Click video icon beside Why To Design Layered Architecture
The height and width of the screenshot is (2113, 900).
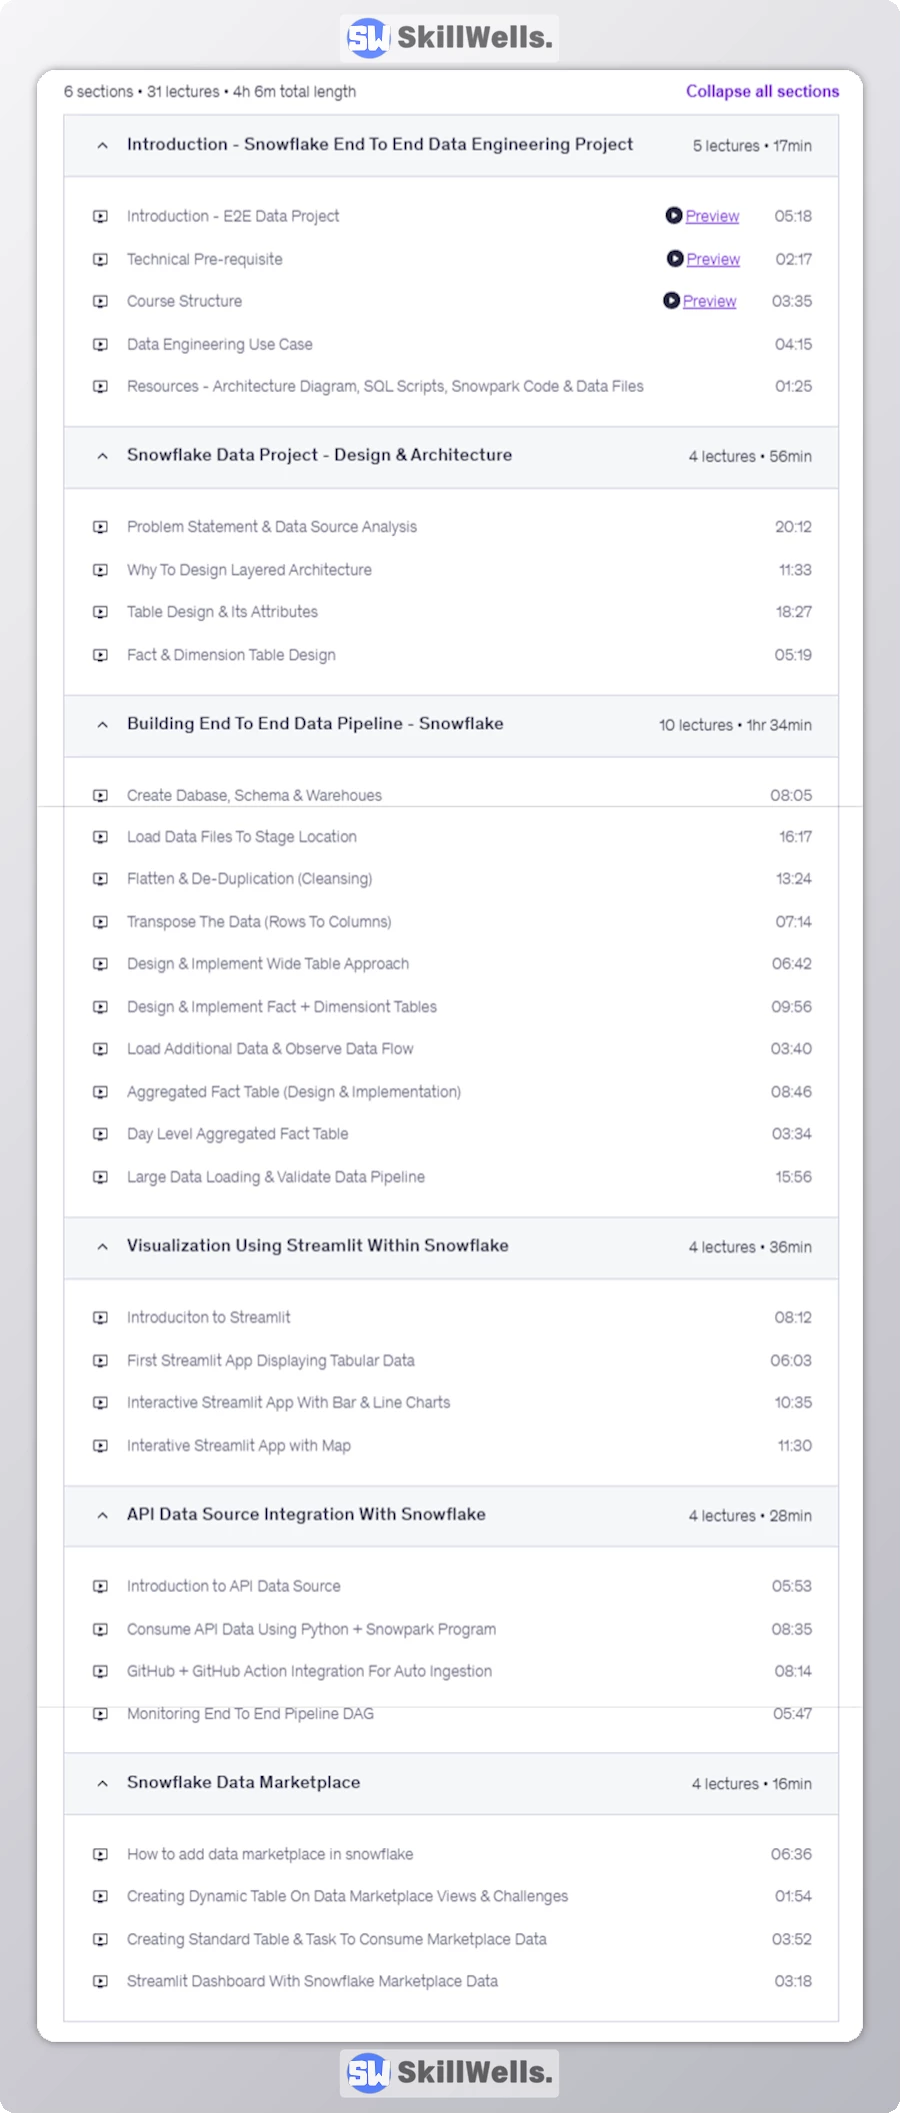(100, 570)
